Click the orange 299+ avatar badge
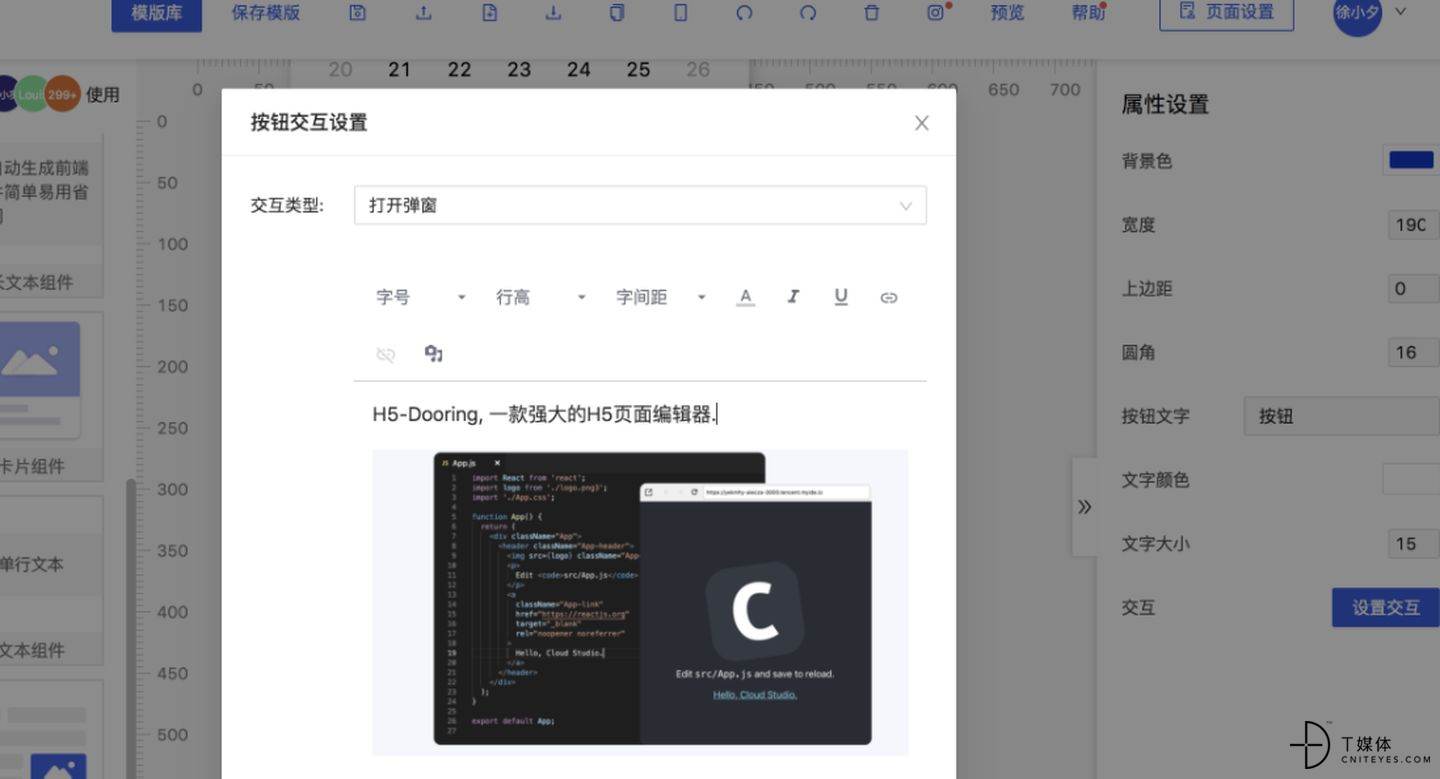 pyautogui.click(x=62, y=94)
